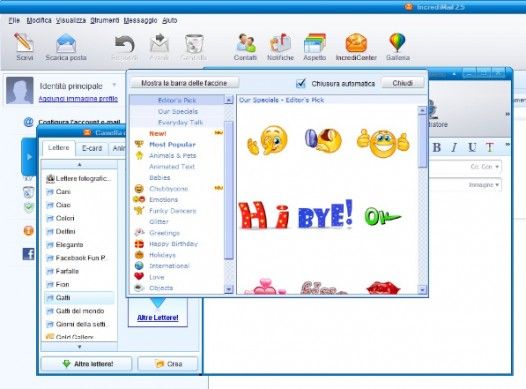
Task: Toggle bold B formatting button
Action: [437, 147]
